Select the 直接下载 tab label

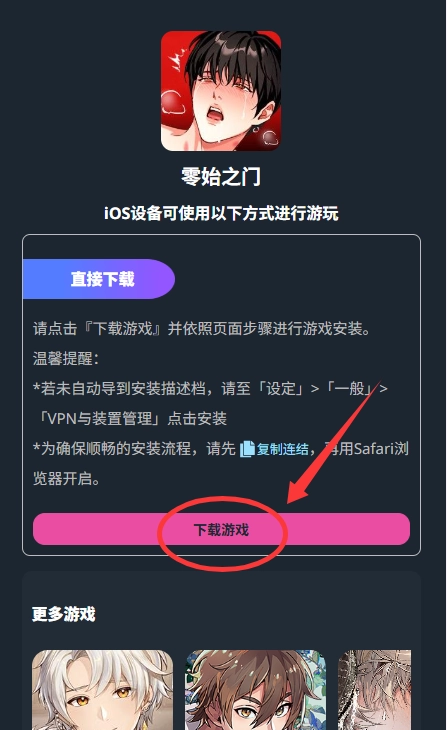click(102, 279)
